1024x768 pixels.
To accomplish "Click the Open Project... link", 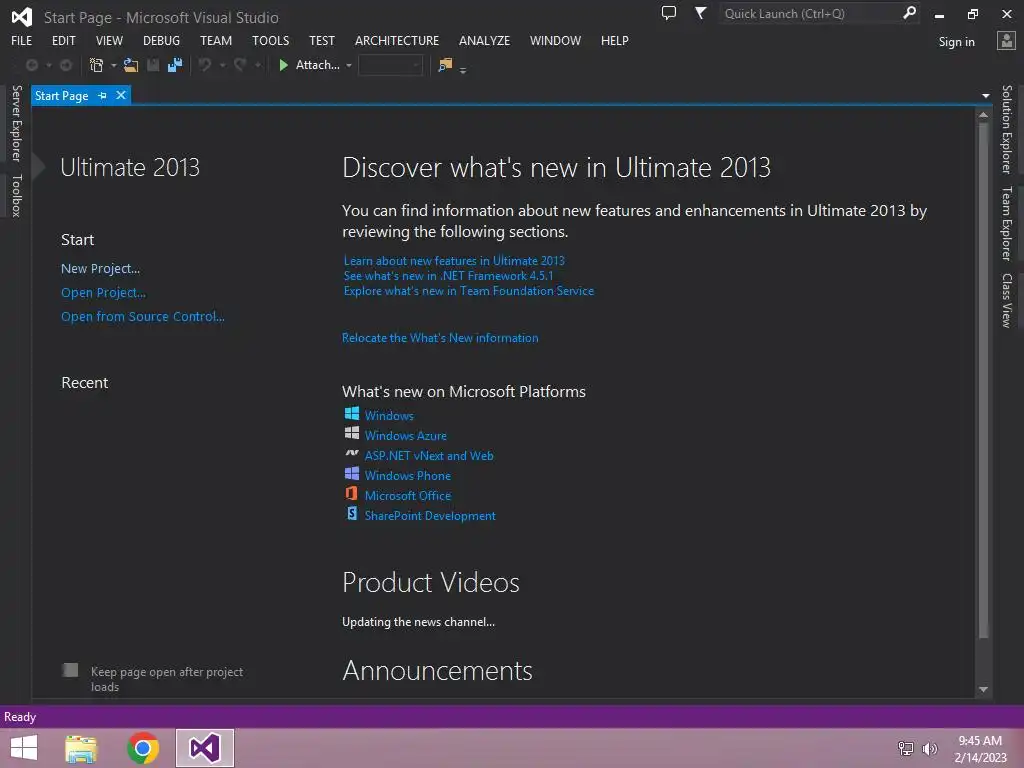I will point(103,293).
